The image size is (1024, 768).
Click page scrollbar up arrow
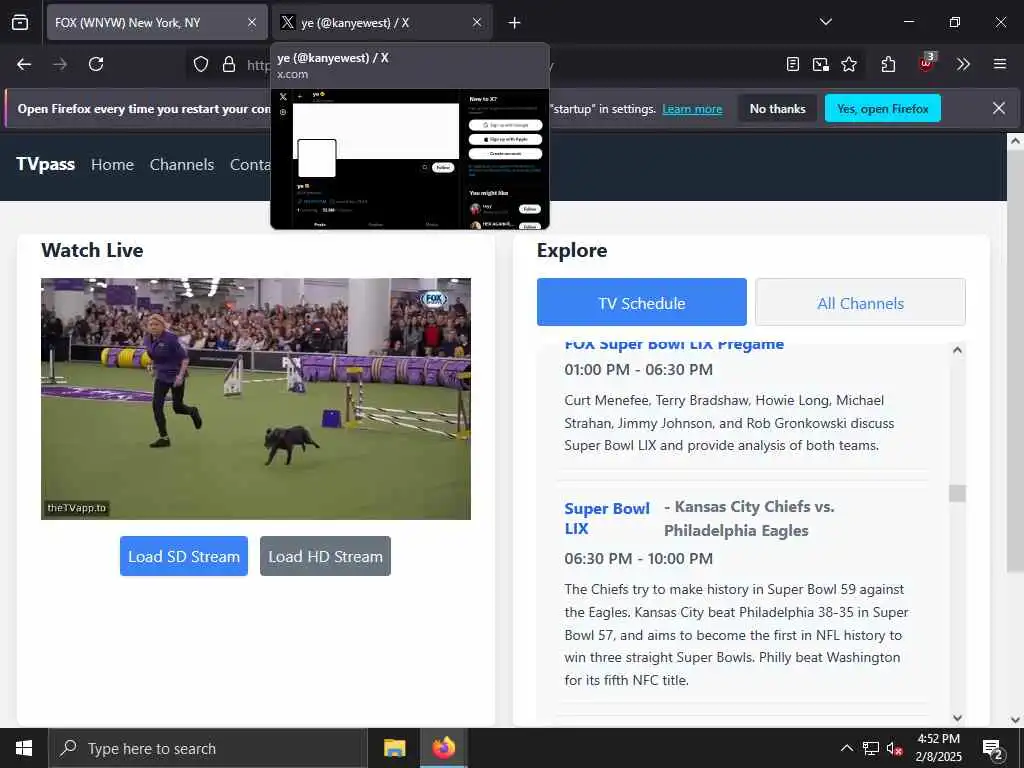tap(1015, 140)
